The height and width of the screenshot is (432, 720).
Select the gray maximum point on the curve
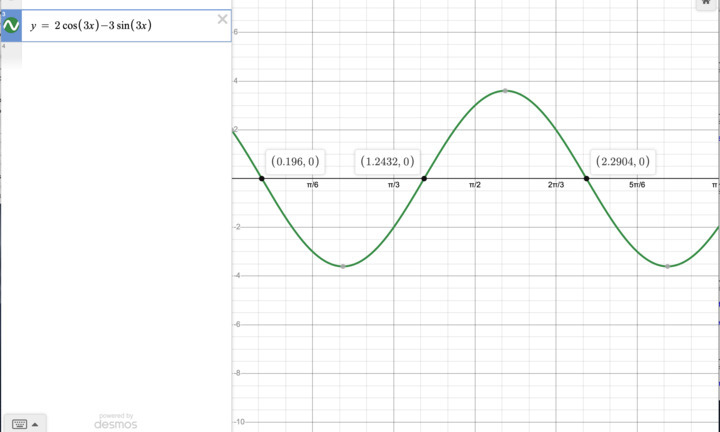pos(505,91)
